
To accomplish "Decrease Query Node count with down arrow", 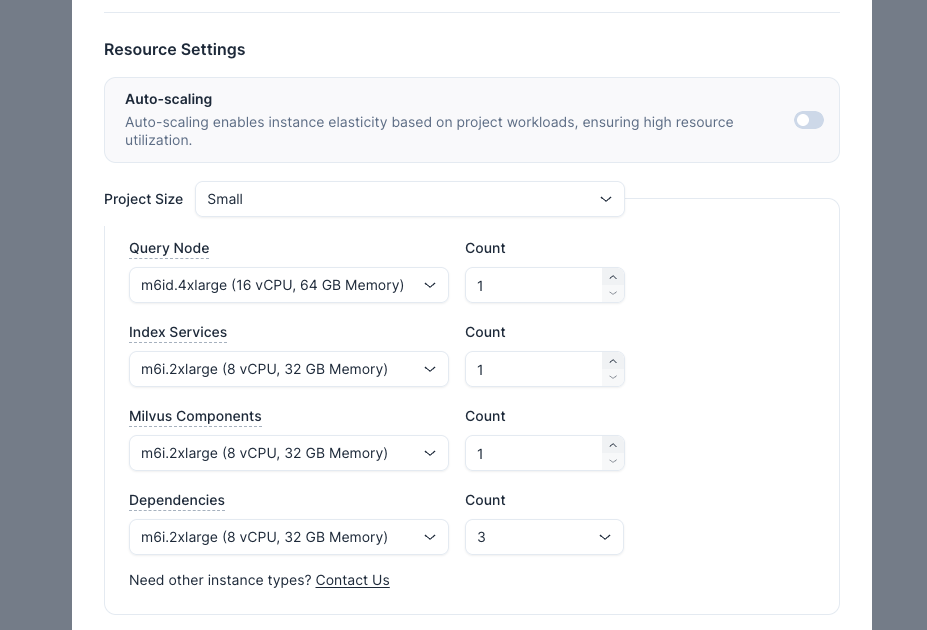I will coord(613,293).
